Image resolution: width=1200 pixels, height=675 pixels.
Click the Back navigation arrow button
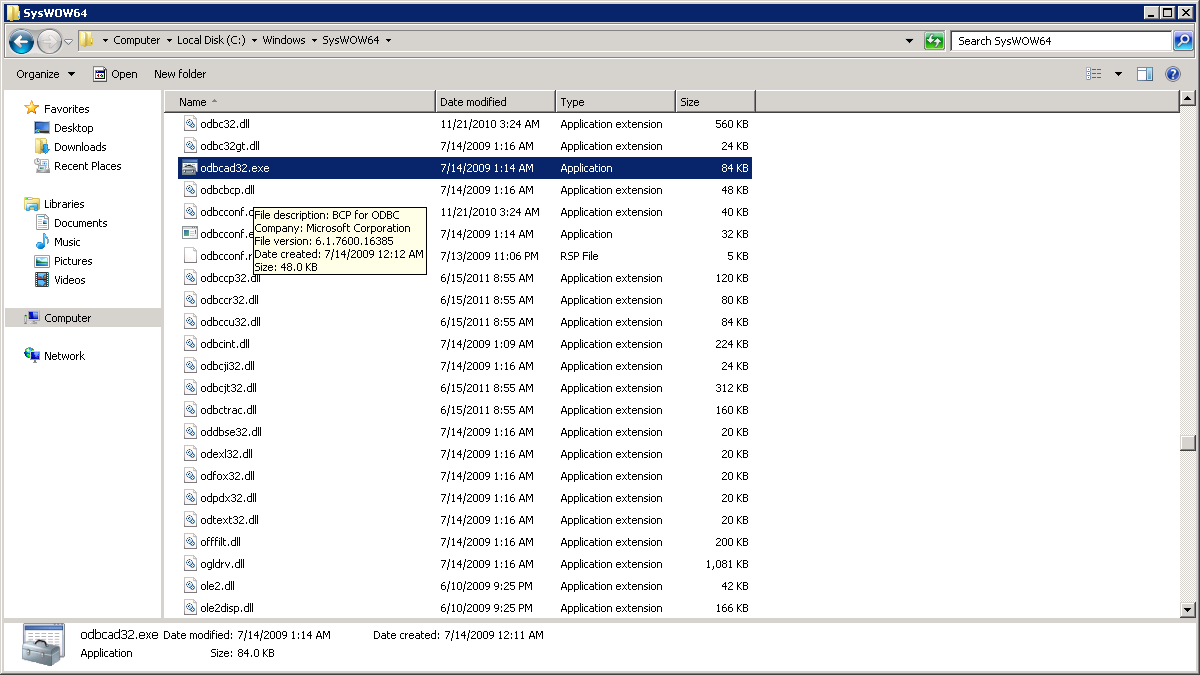click(x=22, y=41)
